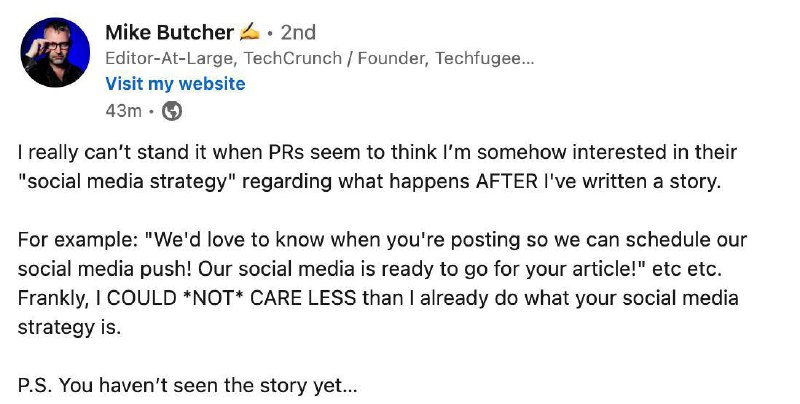
Task: Open Mike Butcher's profile photo
Action: [55, 52]
